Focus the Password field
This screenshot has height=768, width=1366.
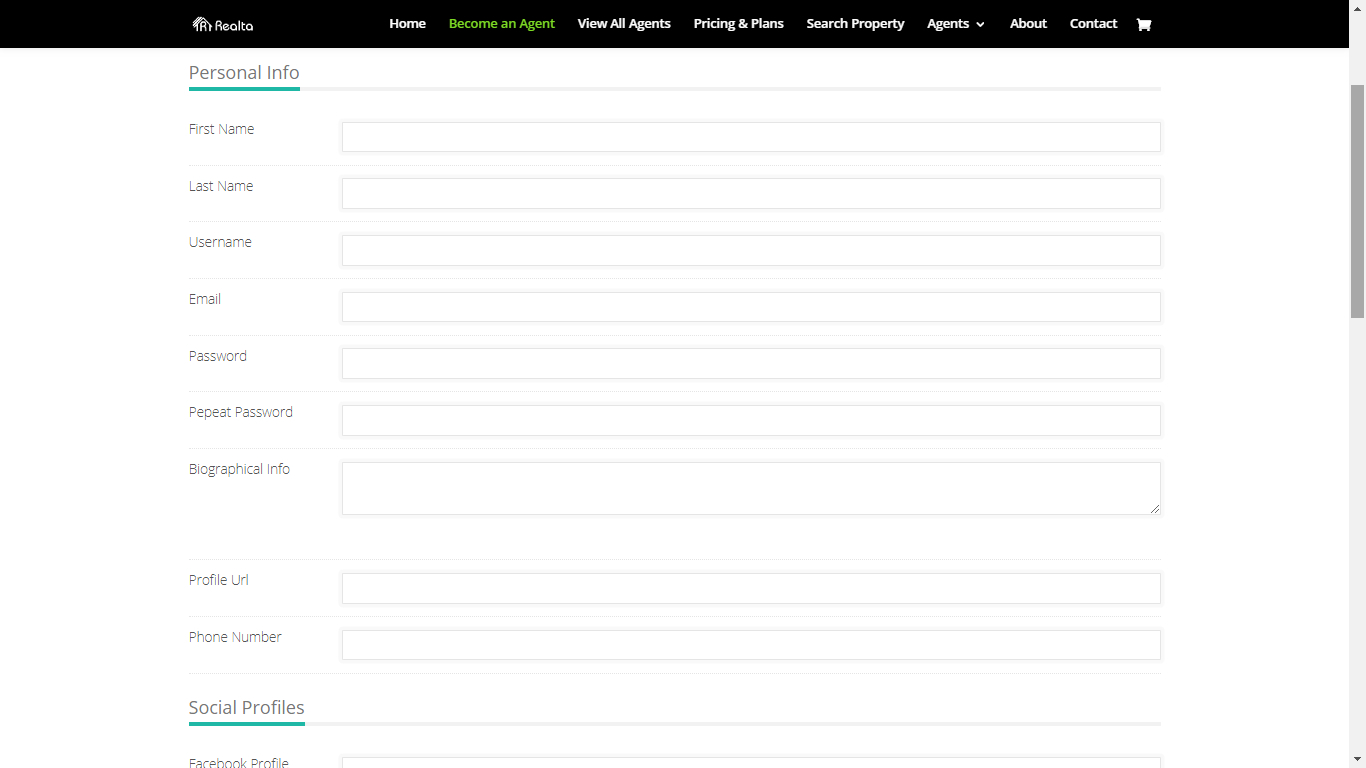[750, 364]
